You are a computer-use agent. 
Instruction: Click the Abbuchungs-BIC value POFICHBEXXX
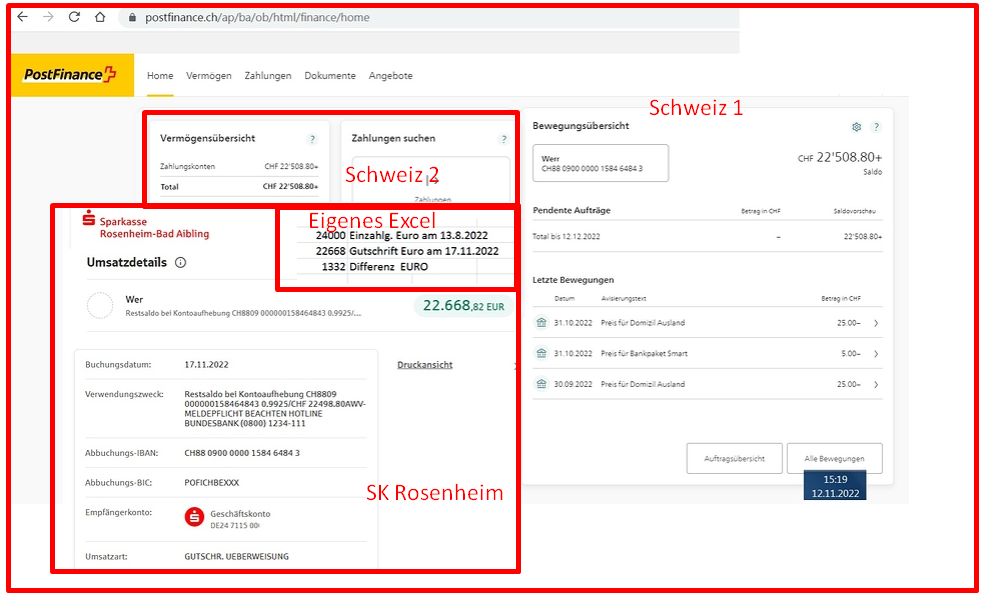211,483
